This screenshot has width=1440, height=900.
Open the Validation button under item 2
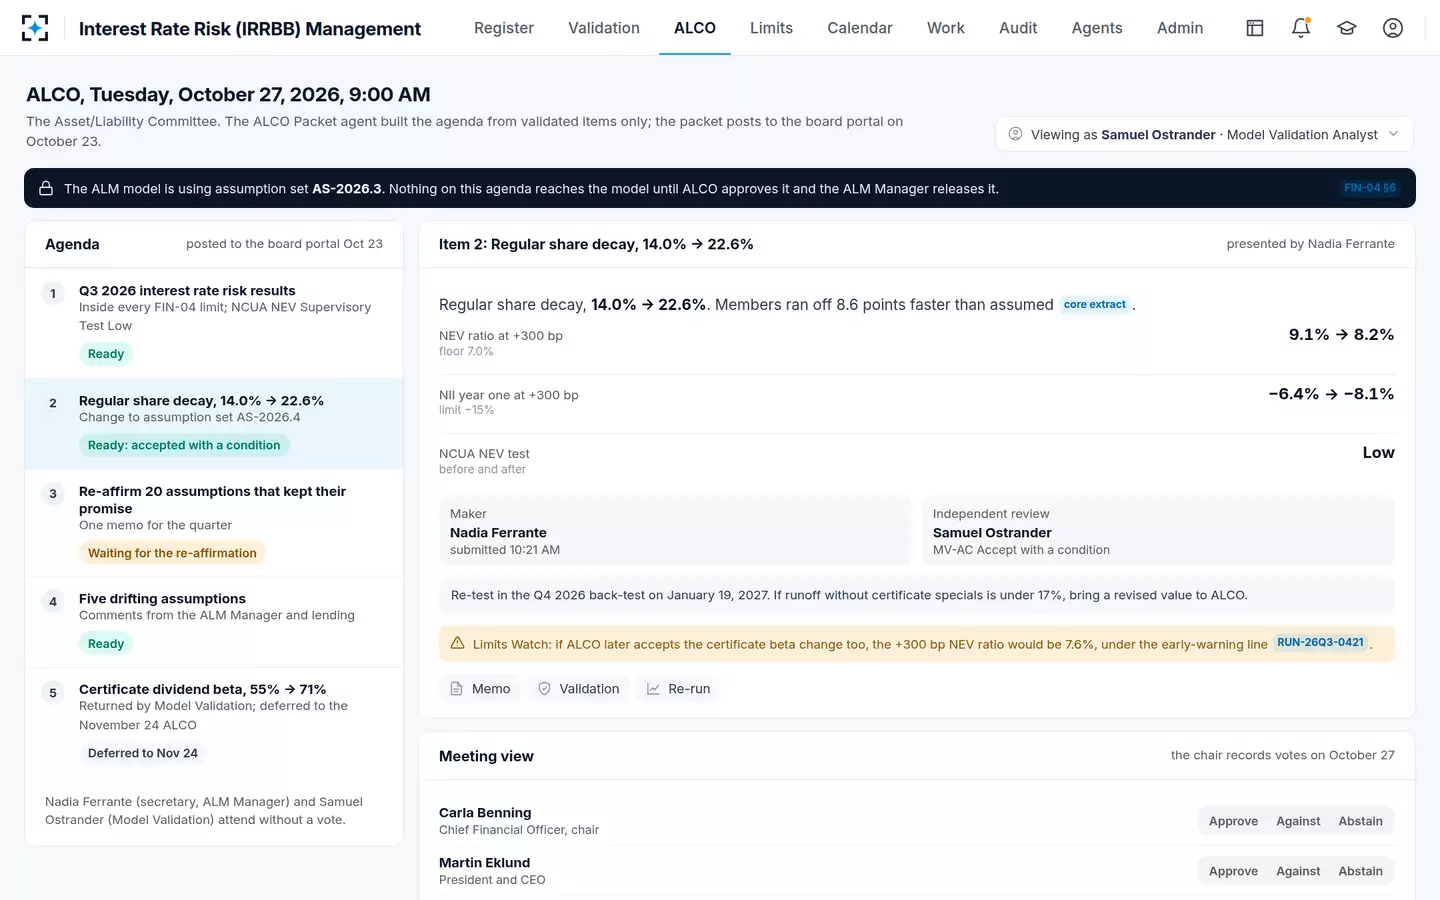579,689
